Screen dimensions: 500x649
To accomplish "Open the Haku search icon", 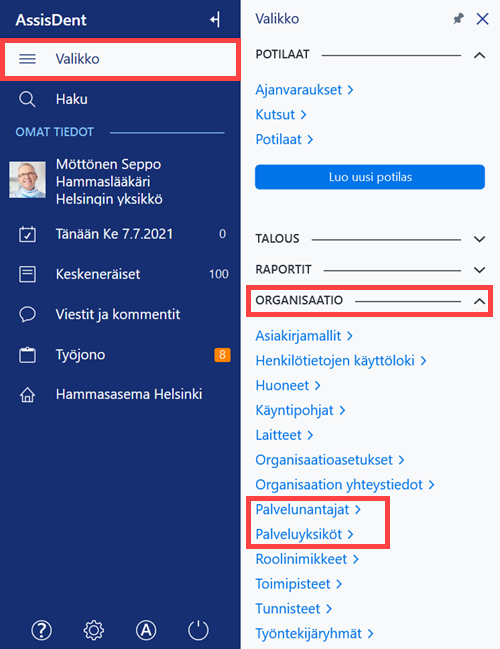I will coord(27,99).
